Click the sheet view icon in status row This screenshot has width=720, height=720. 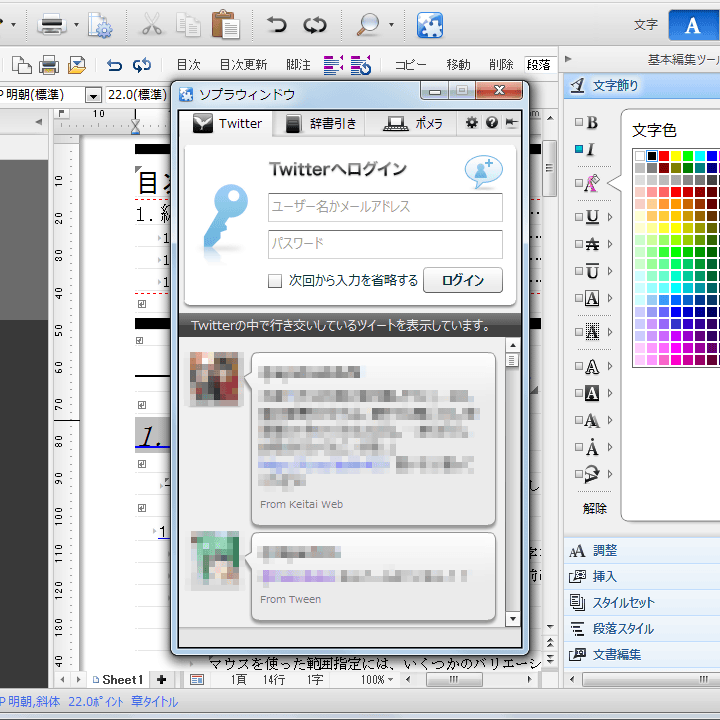pos(197,680)
